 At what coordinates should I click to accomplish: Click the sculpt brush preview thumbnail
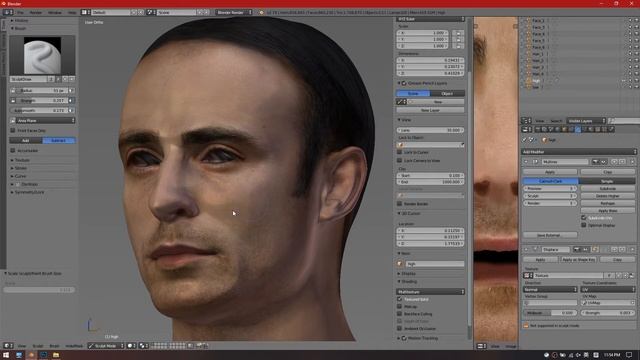click(x=42, y=56)
